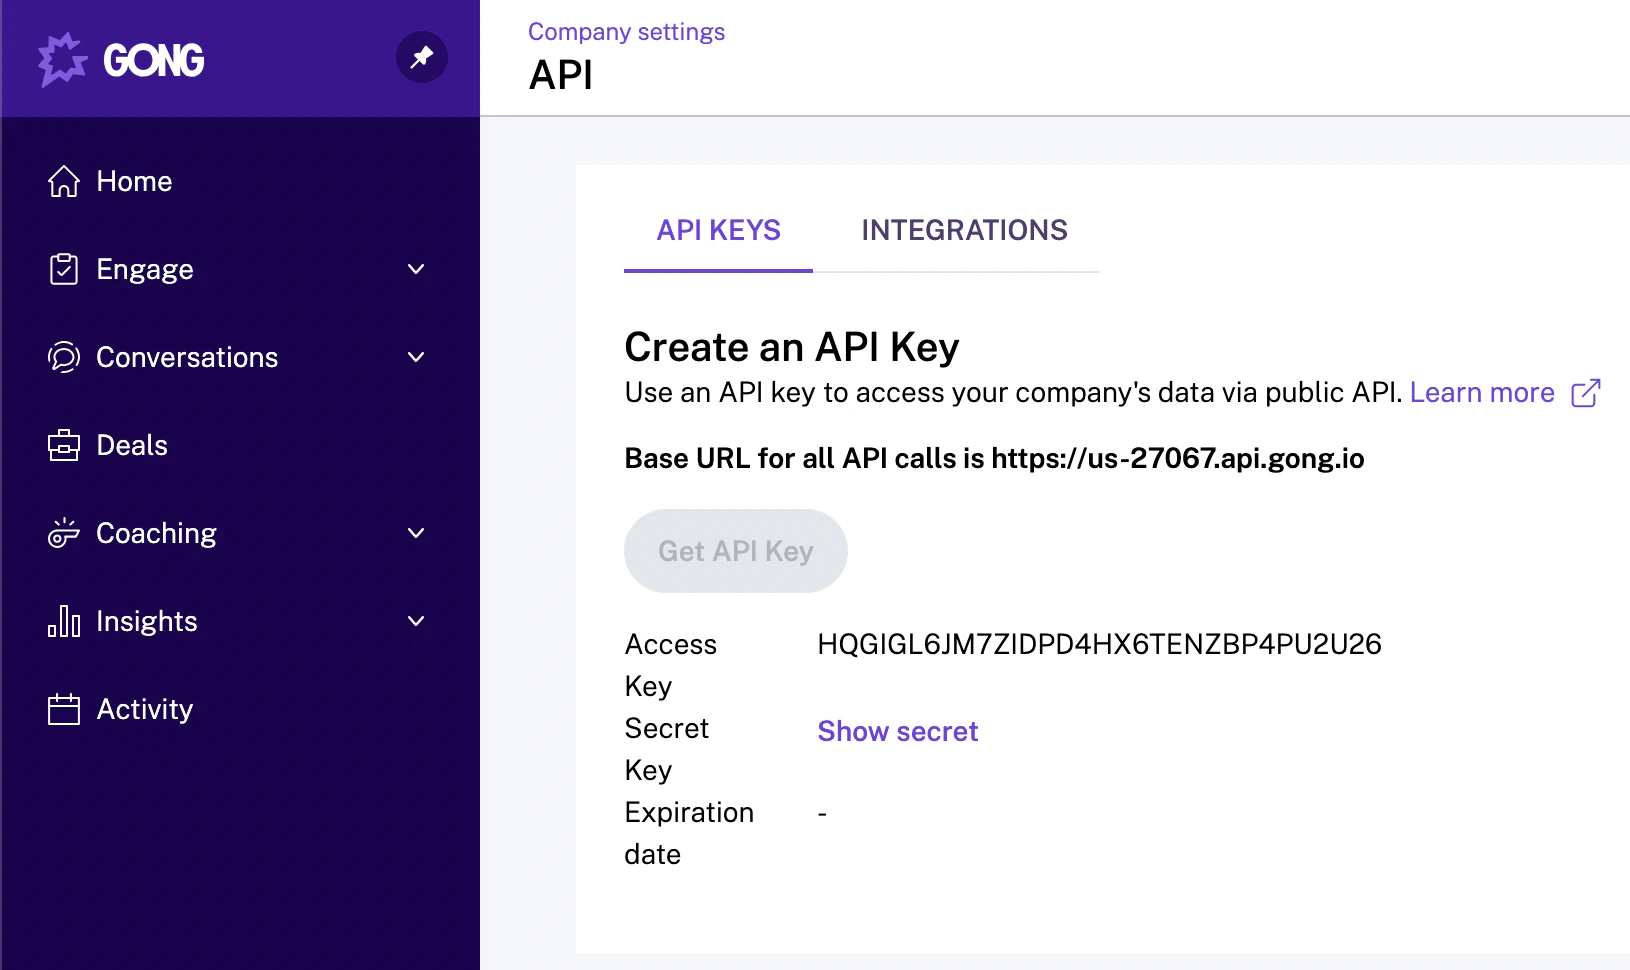Select the Coaching whistle icon

click(63, 533)
